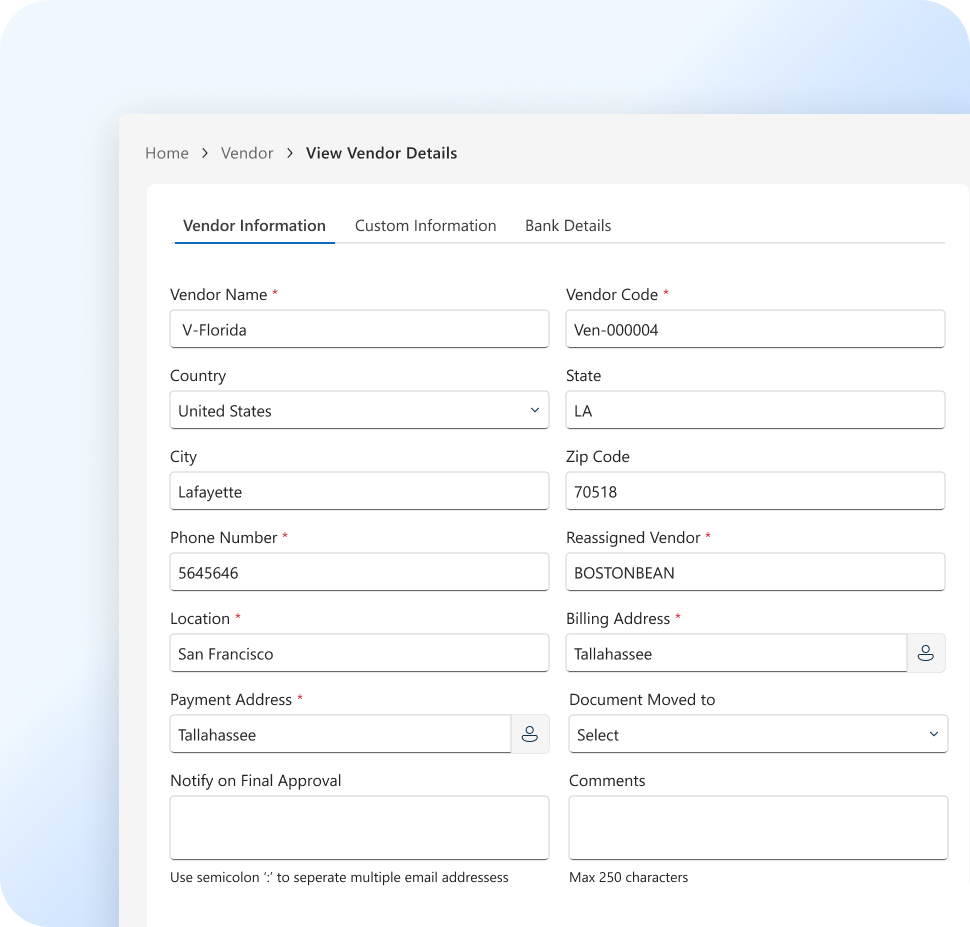Click the Notify on Final Approval textbox
Viewport: 970px width, 927px height.
(x=359, y=827)
